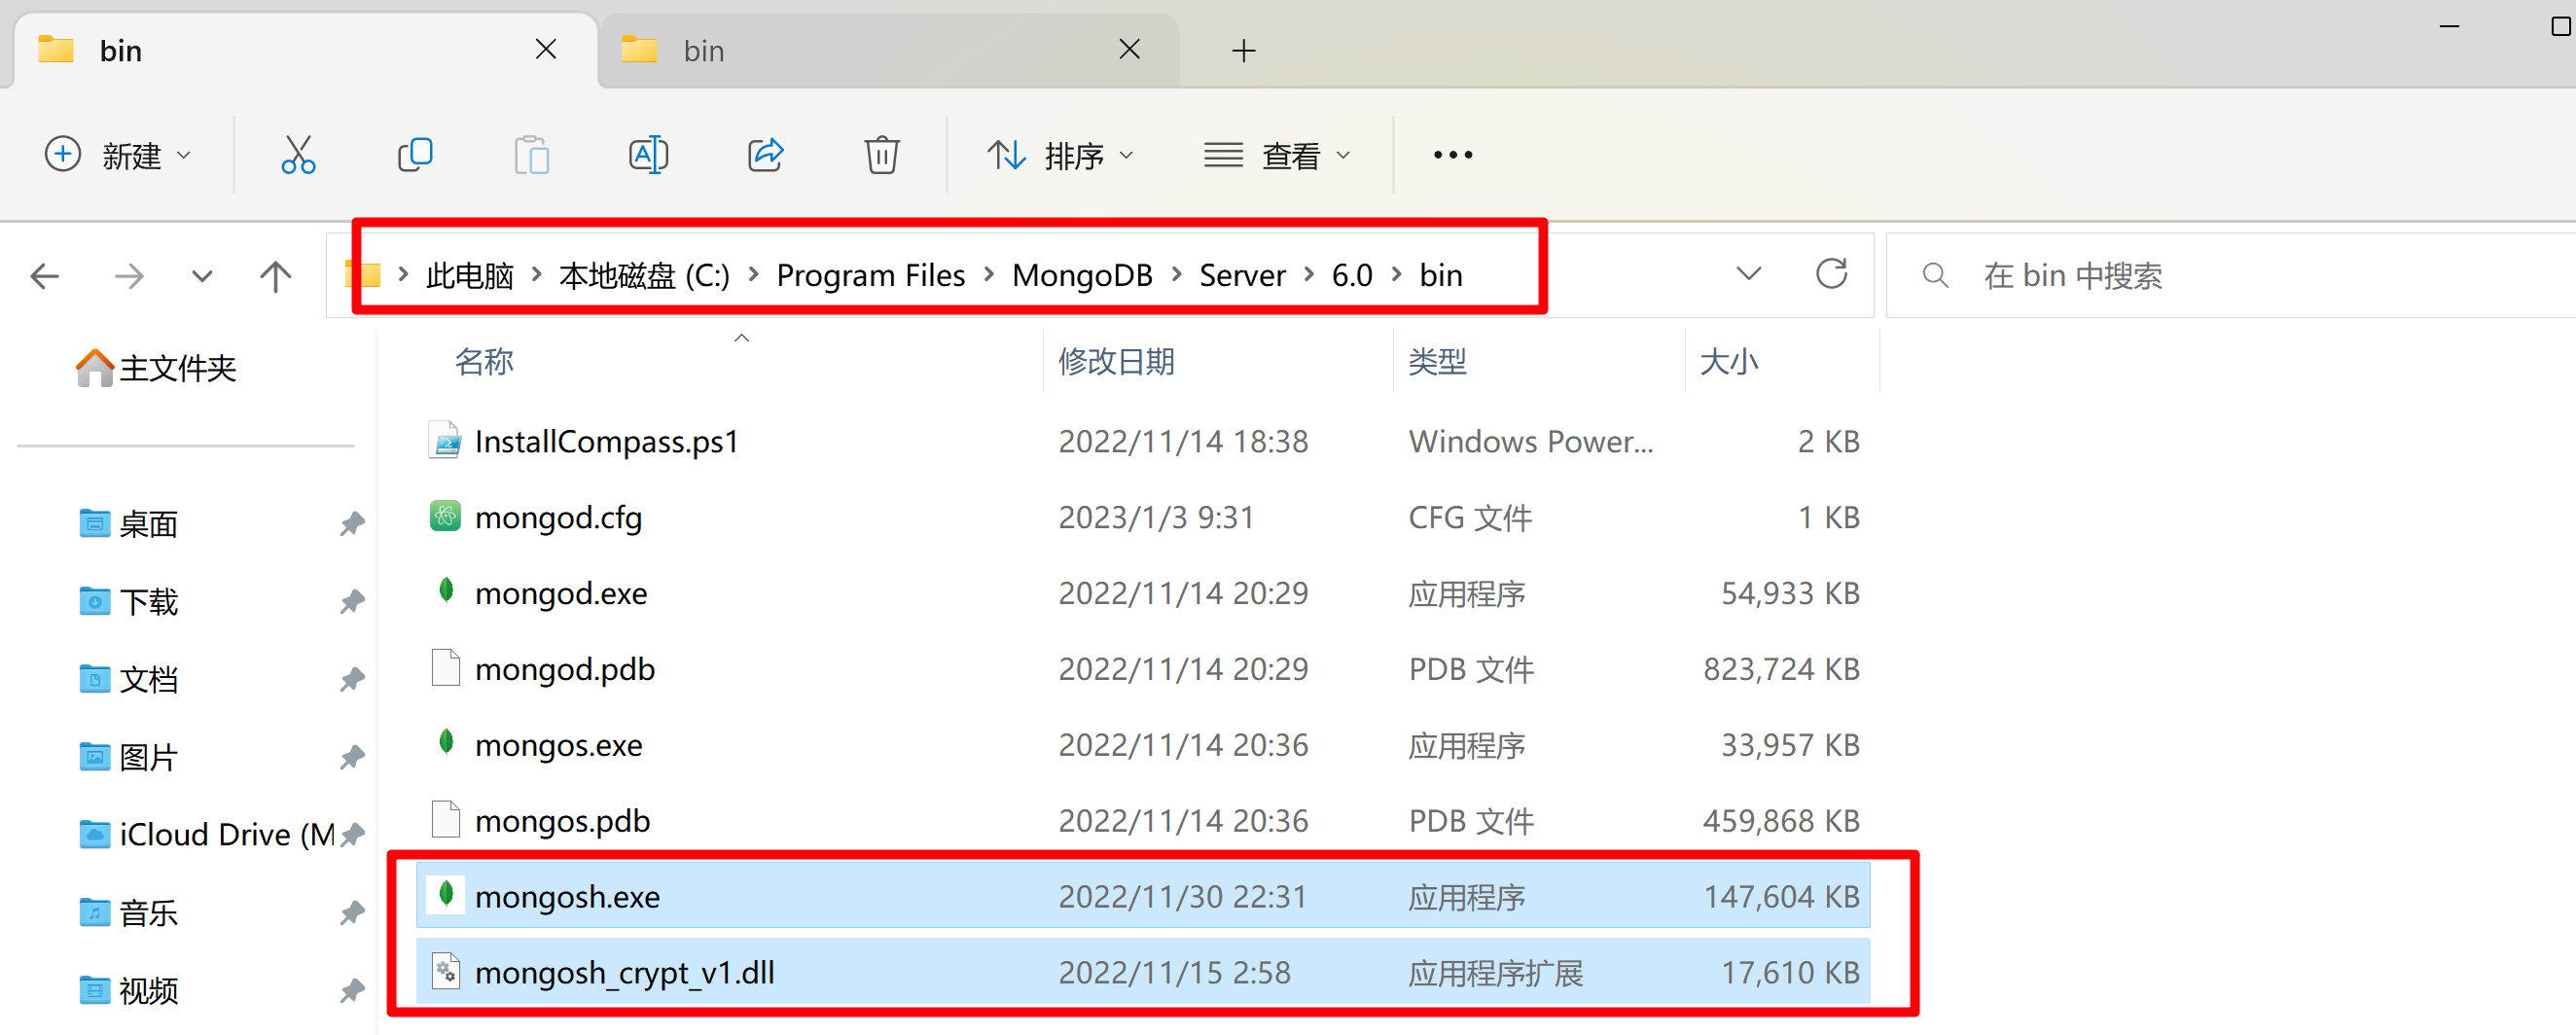The width and height of the screenshot is (2576, 1035).
Task: Go back with the left arrow
Action: tap(45, 275)
